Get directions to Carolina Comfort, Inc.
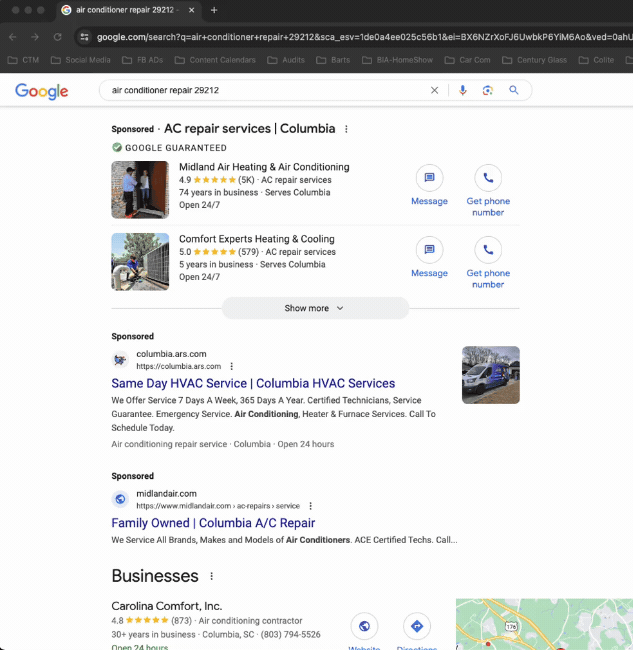The height and width of the screenshot is (650, 633). tap(417, 626)
